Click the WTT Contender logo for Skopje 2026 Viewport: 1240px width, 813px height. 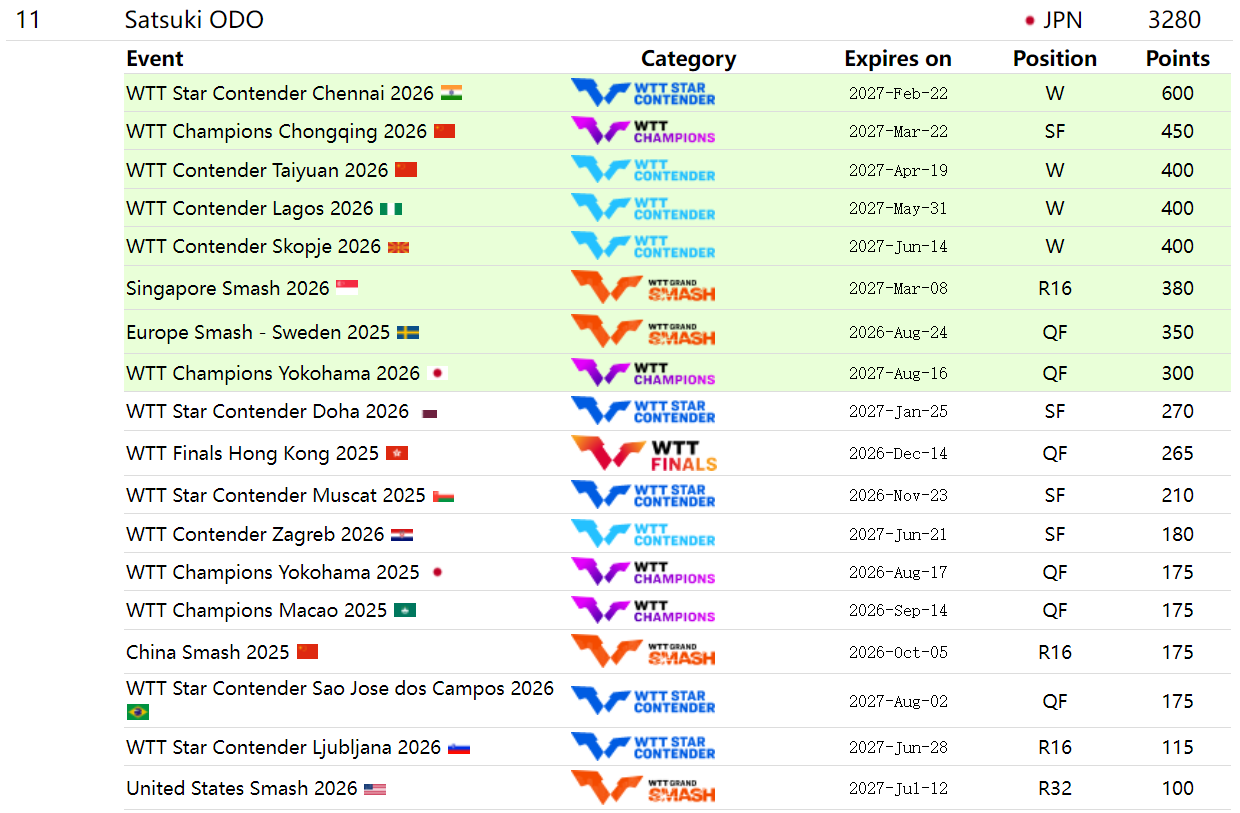[643, 246]
